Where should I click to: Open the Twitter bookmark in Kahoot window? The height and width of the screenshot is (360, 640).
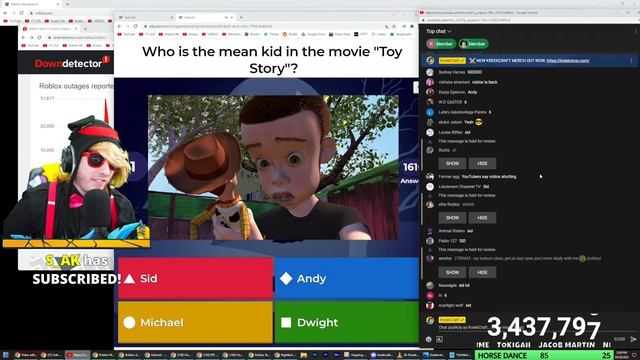tap(271, 34)
